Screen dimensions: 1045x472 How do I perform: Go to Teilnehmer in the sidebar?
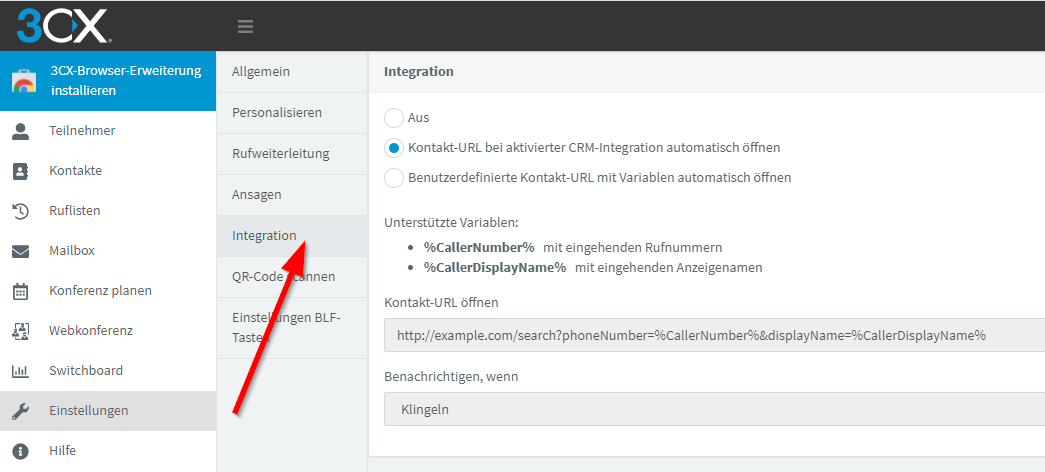(x=108, y=131)
